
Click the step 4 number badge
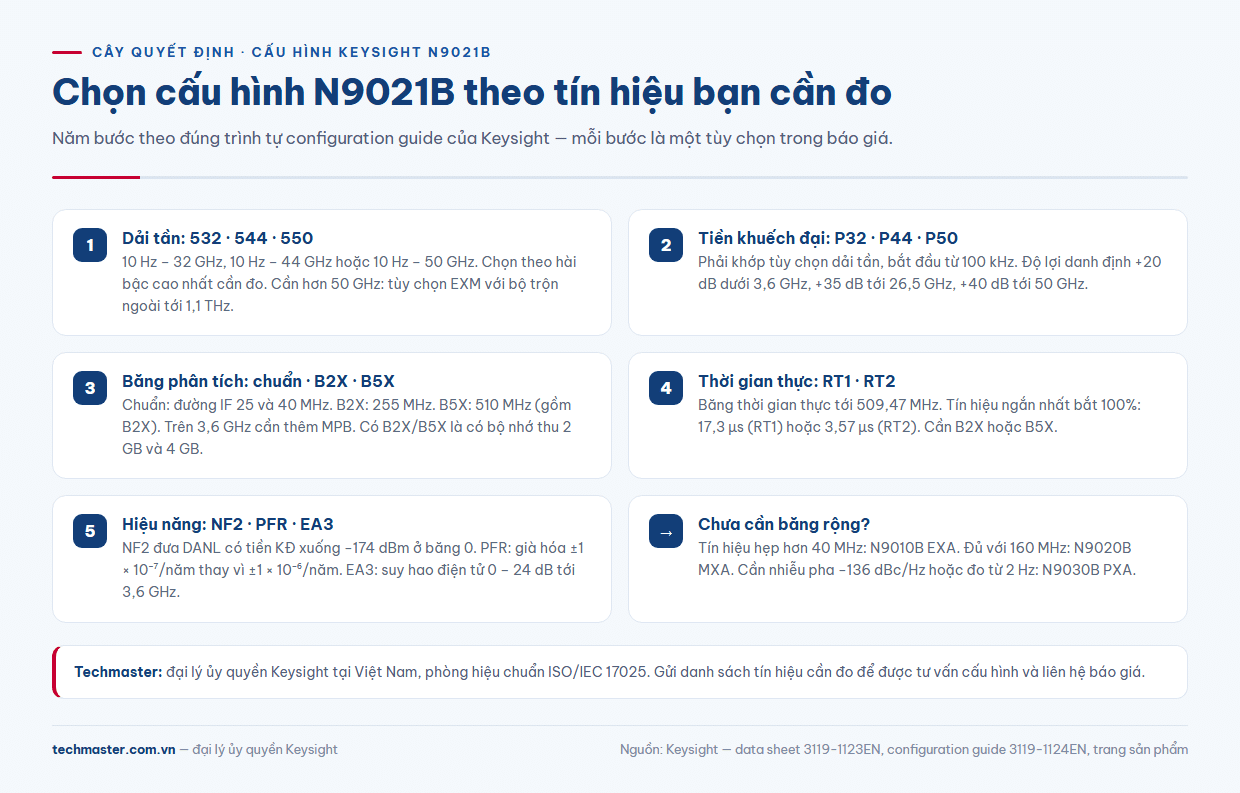[666, 388]
